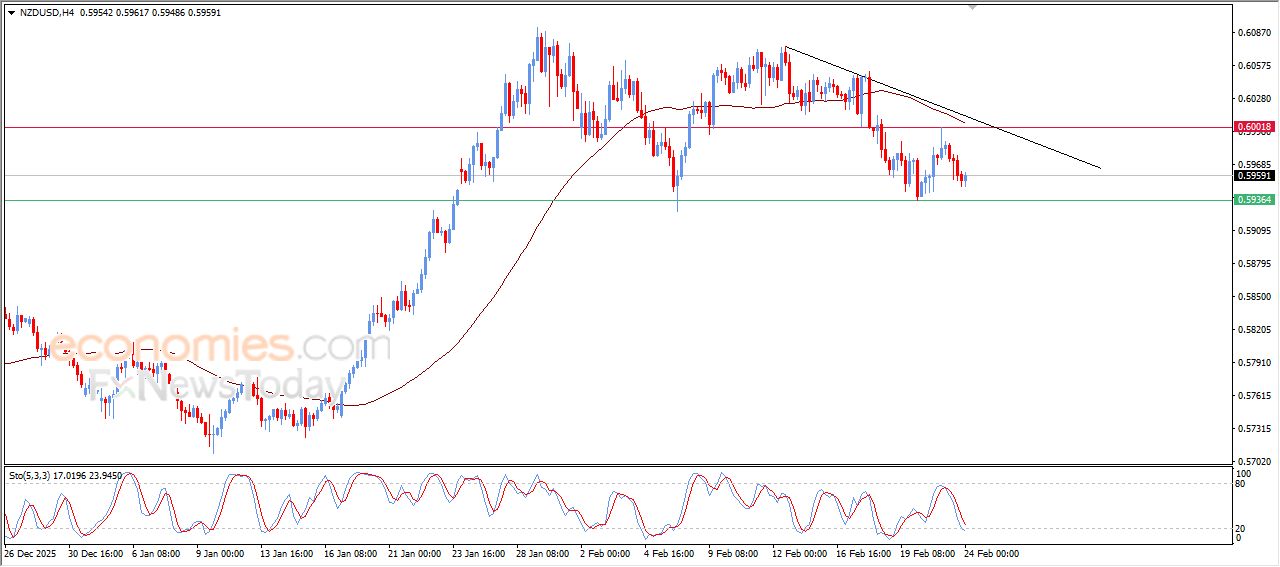Click the dropdown arrow beside NZDUSD,H4
The width and height of the screenshot is (1280, 567).
pos(11,12)
